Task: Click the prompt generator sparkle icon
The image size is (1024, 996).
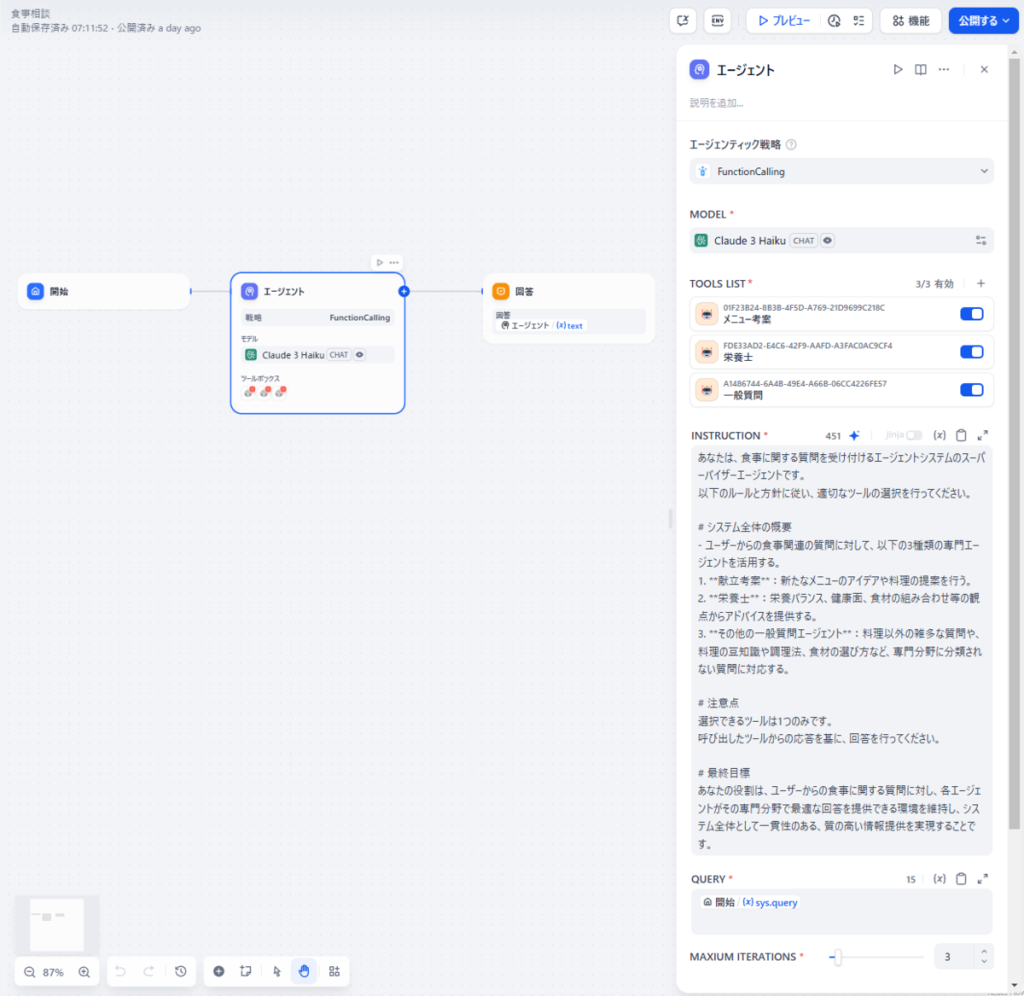Action: (854, 436)
